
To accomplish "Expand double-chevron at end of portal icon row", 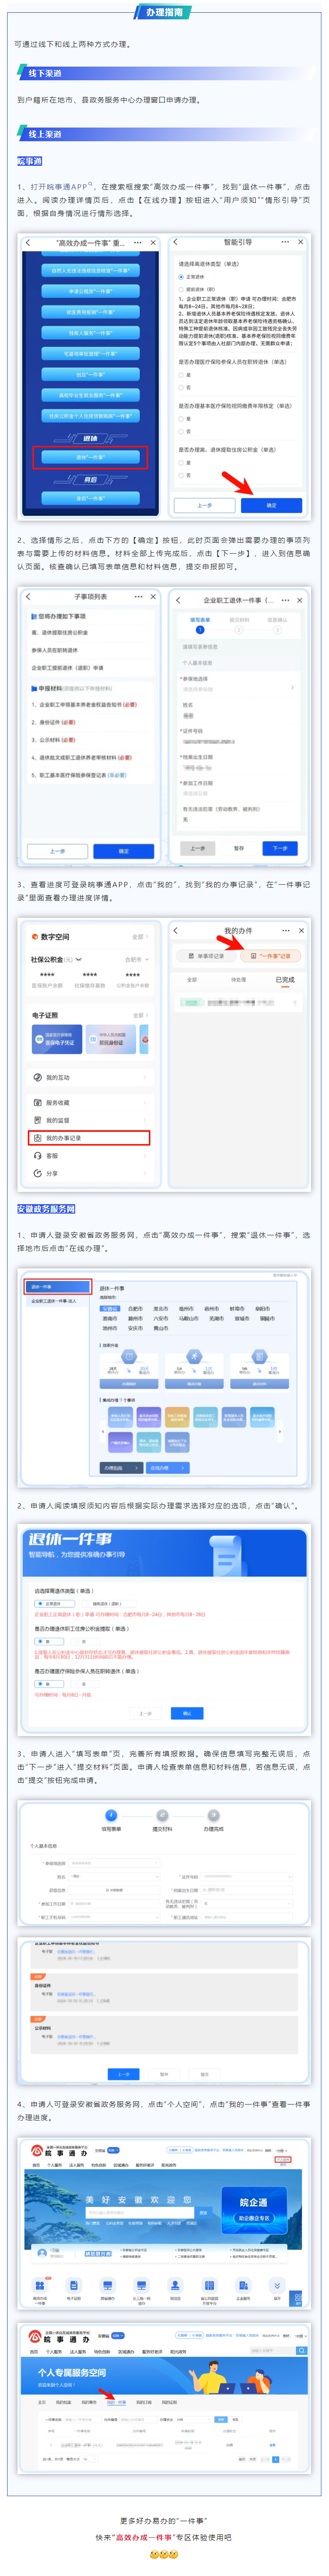I will (277, 2285).
